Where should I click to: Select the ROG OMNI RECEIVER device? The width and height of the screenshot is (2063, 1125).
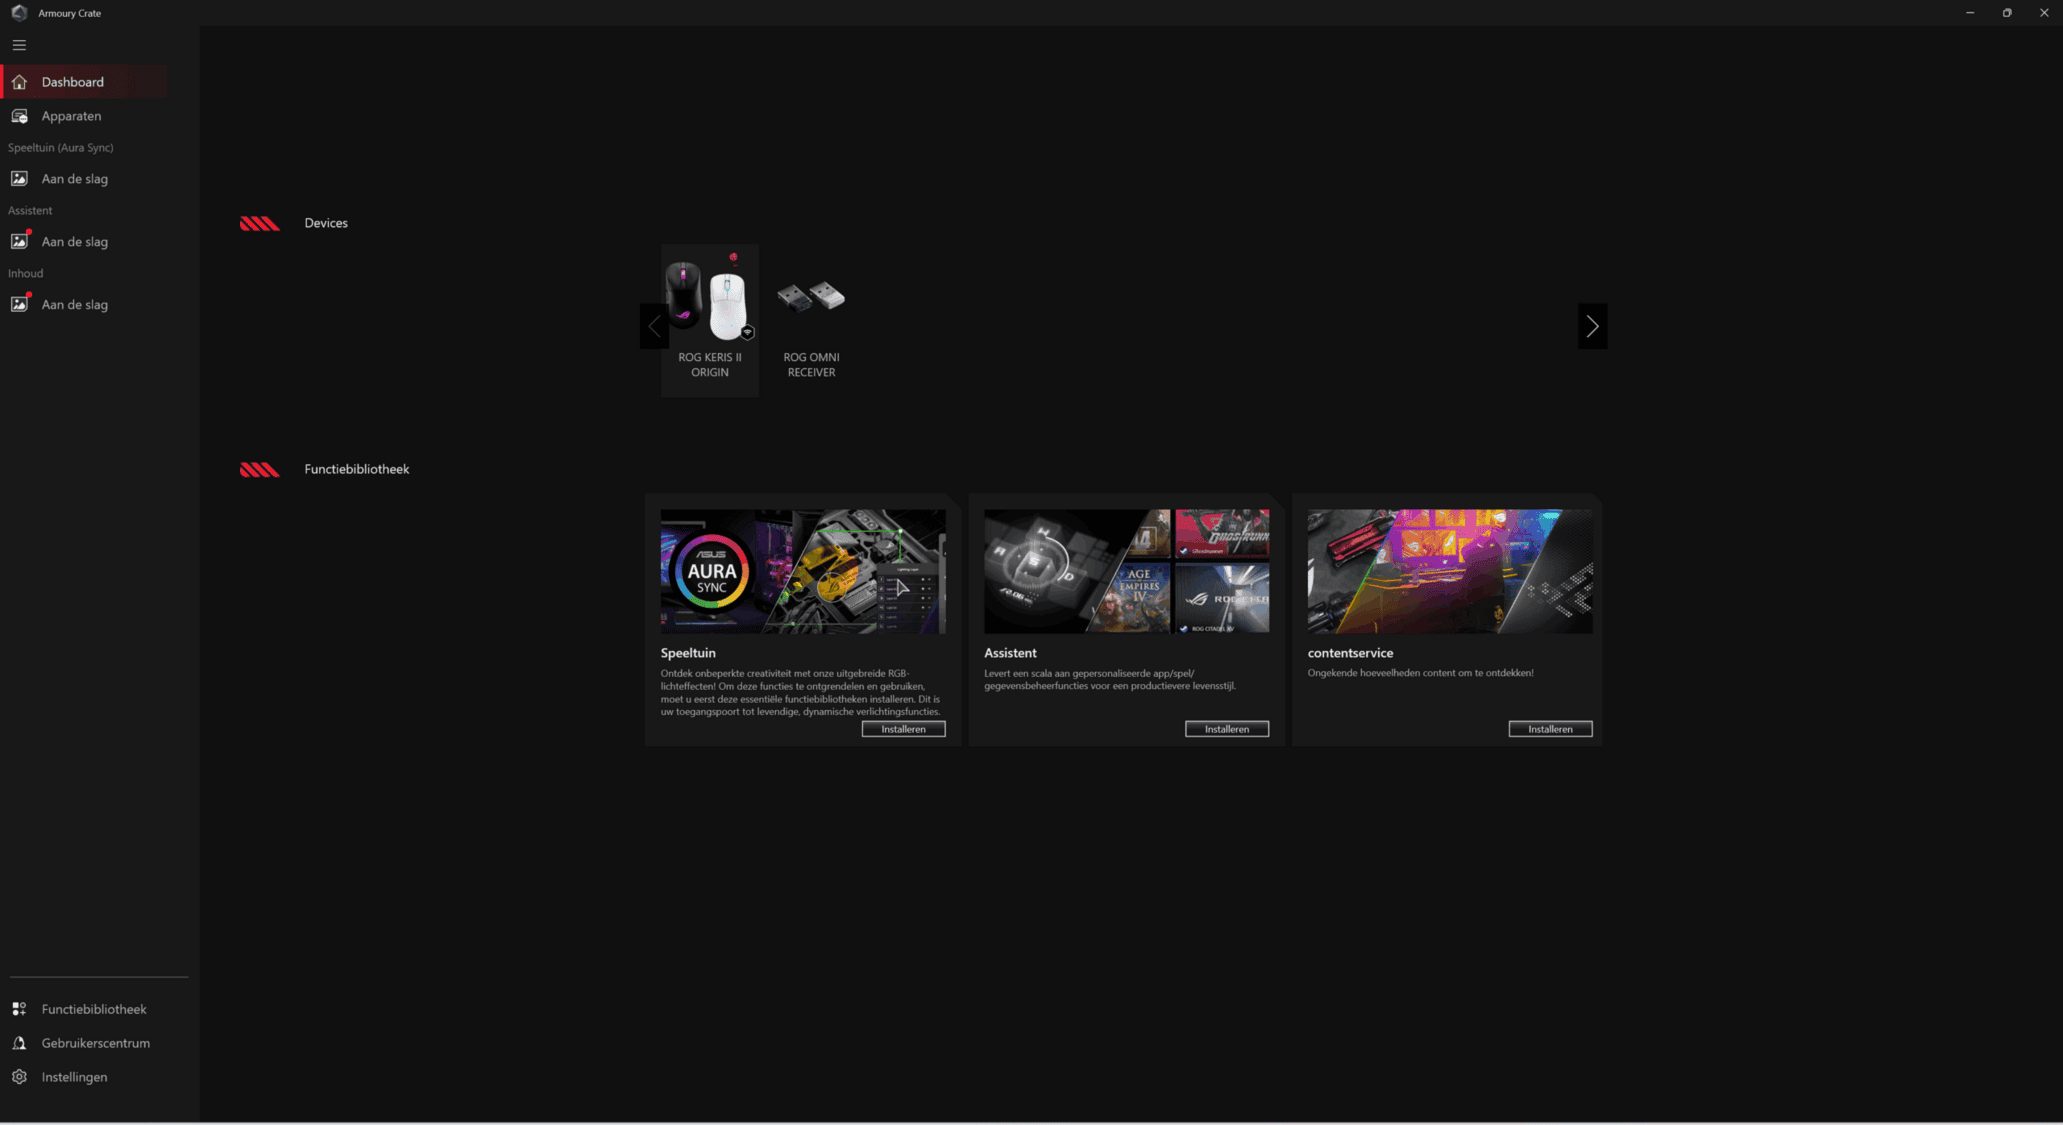tap(811, 320)
